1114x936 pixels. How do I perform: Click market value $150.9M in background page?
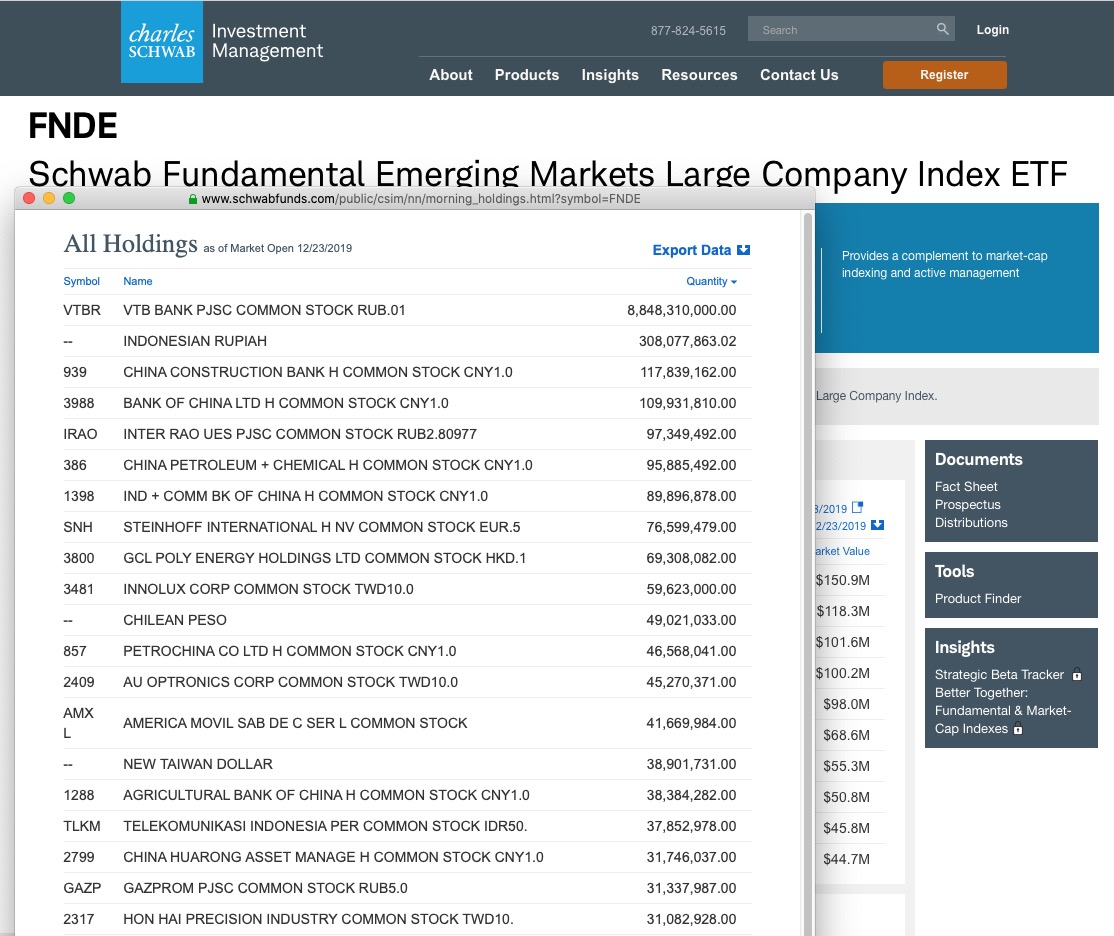843,580
